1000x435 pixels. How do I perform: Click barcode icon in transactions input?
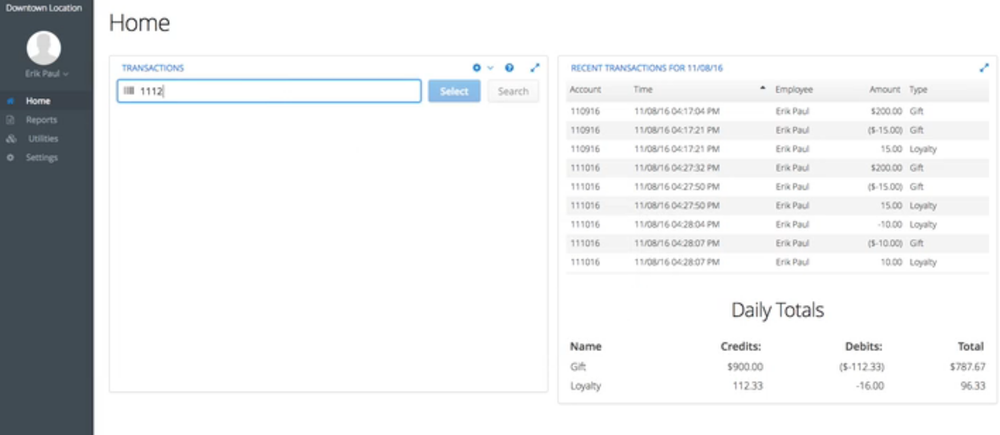(x=129, y=91)
